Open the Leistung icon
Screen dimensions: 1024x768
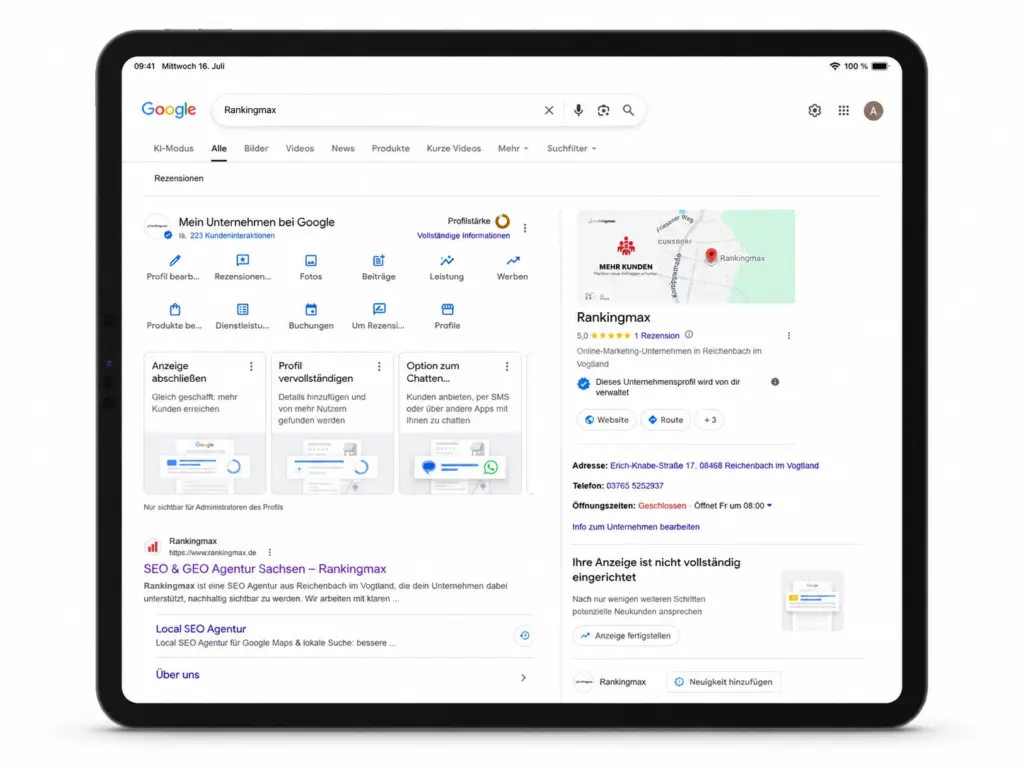click(447, 261)
